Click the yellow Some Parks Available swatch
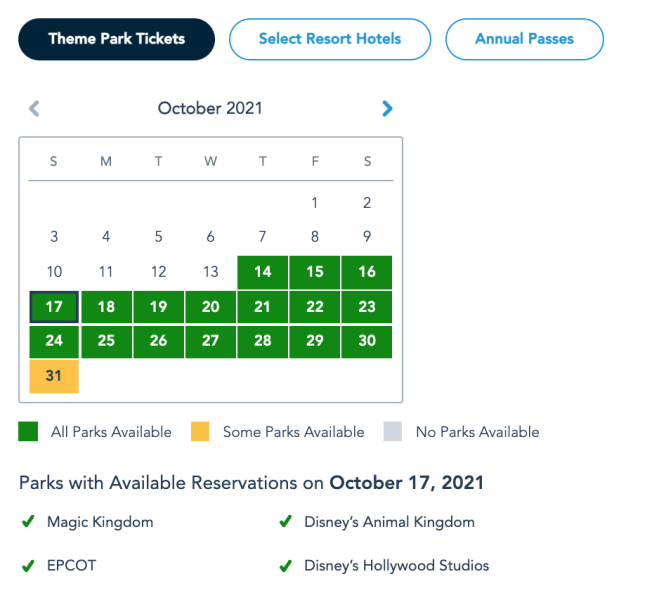 point(200,432)
